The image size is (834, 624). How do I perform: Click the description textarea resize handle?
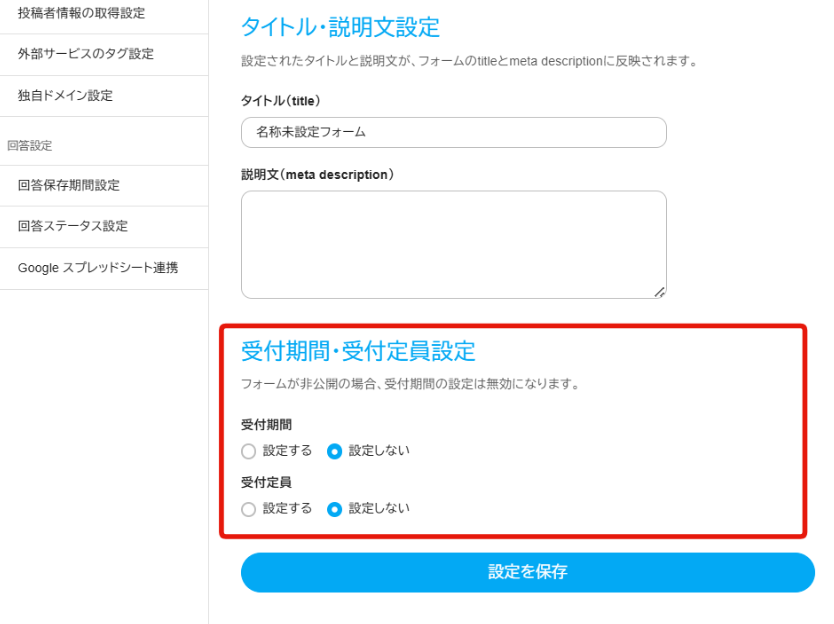[x=659, y=292]
